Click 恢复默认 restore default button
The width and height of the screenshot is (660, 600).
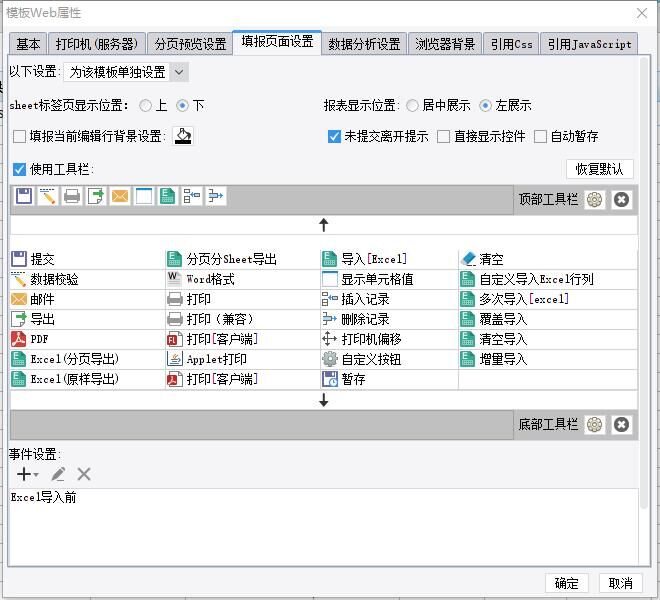[x=599, y=169]
